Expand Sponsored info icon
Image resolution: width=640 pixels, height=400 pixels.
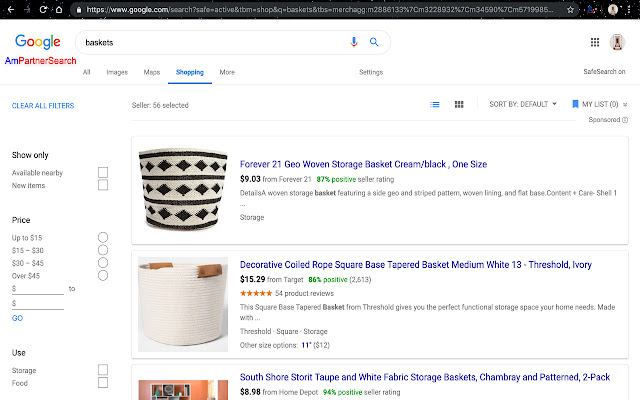(625, 120)
